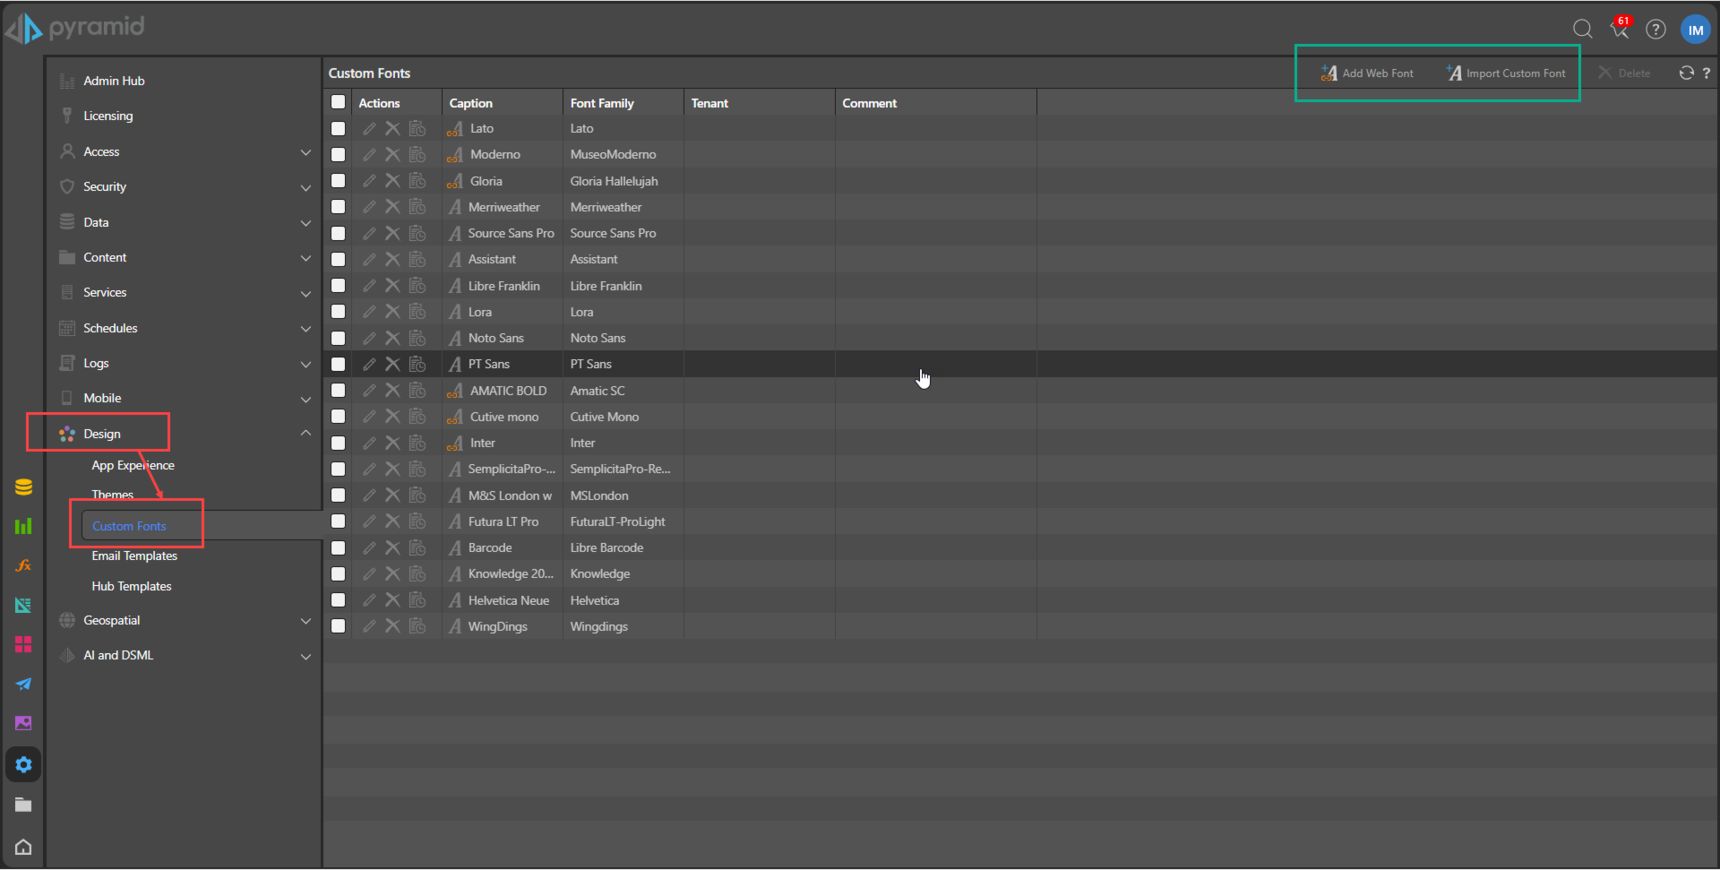
Task: Tick the checkbox for the Inter row
Action: coord(338,443)
